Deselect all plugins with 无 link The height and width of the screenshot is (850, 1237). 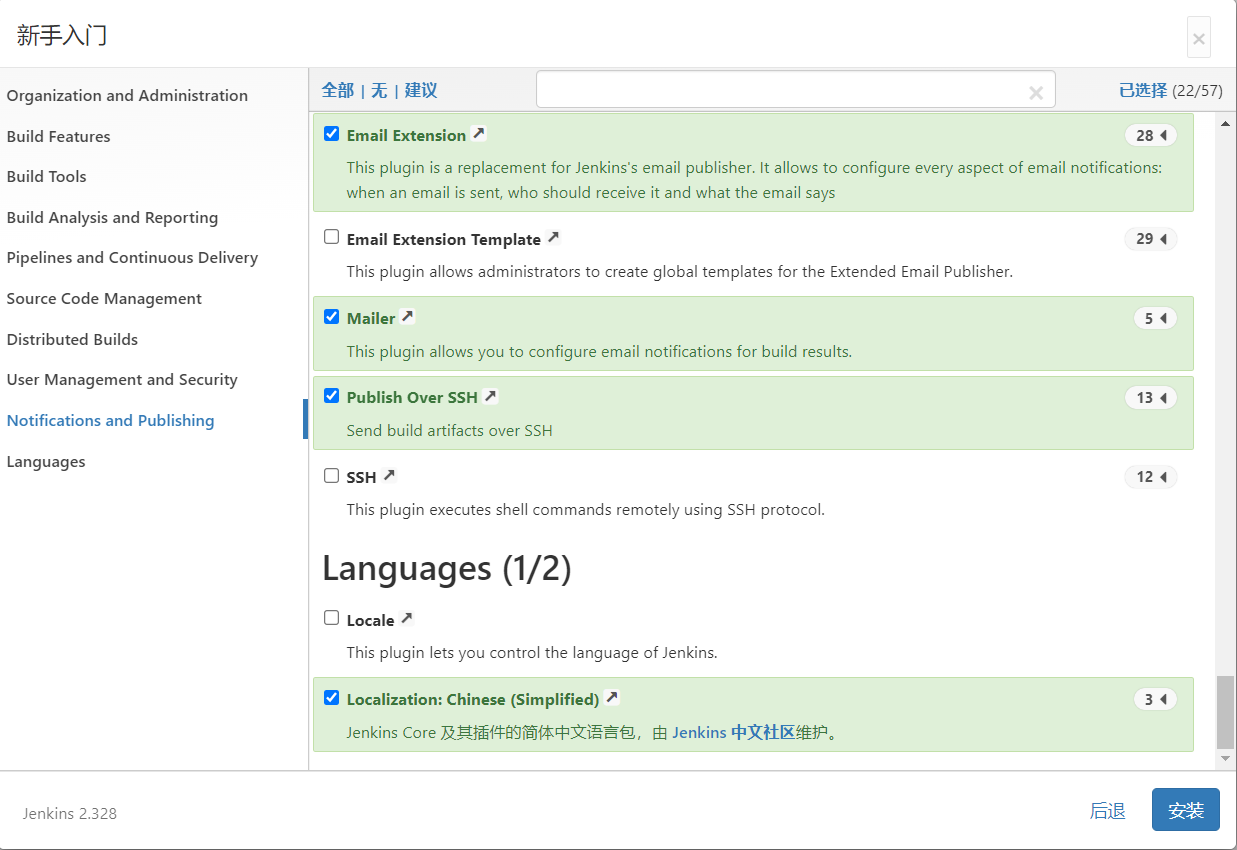(379, 90)
